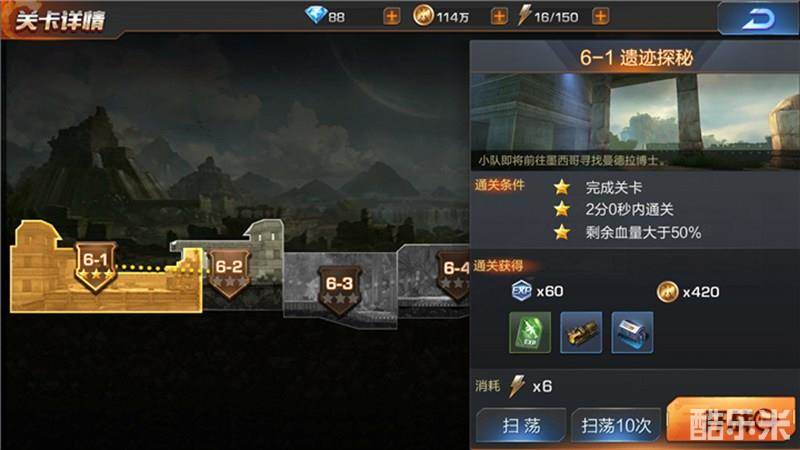Select the green EXP card reward icon
The width and height of the screenshot is (800, 450).
click(530, 333)
